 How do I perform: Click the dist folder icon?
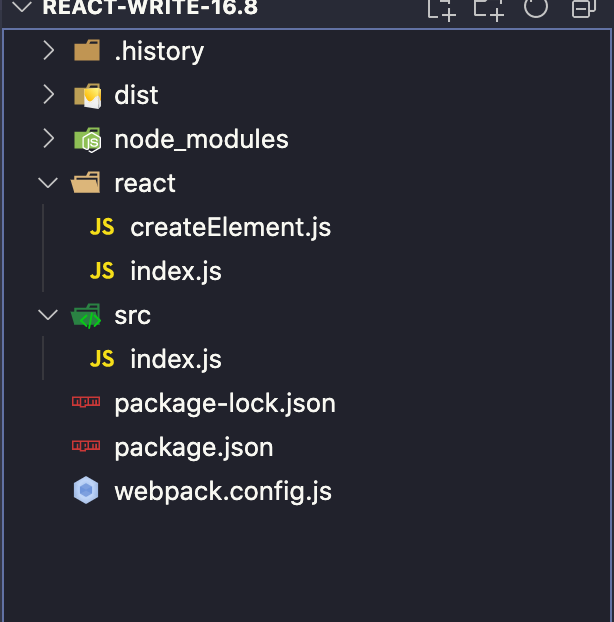point(87,96)
